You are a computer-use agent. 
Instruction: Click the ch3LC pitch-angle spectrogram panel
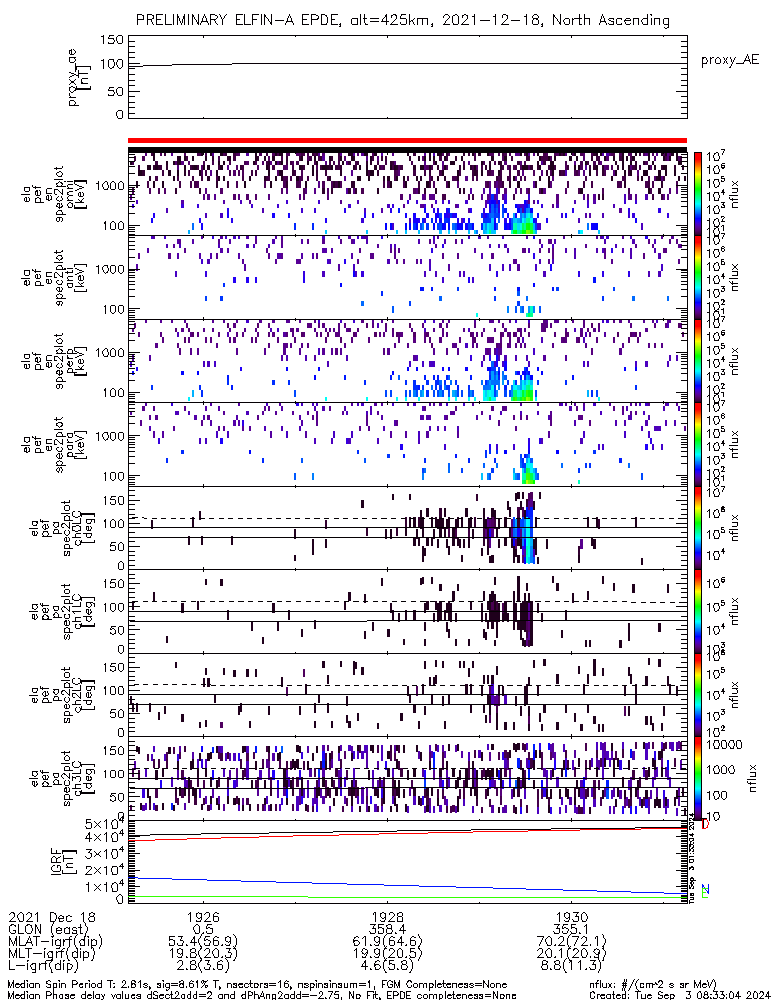pos(408,779)
